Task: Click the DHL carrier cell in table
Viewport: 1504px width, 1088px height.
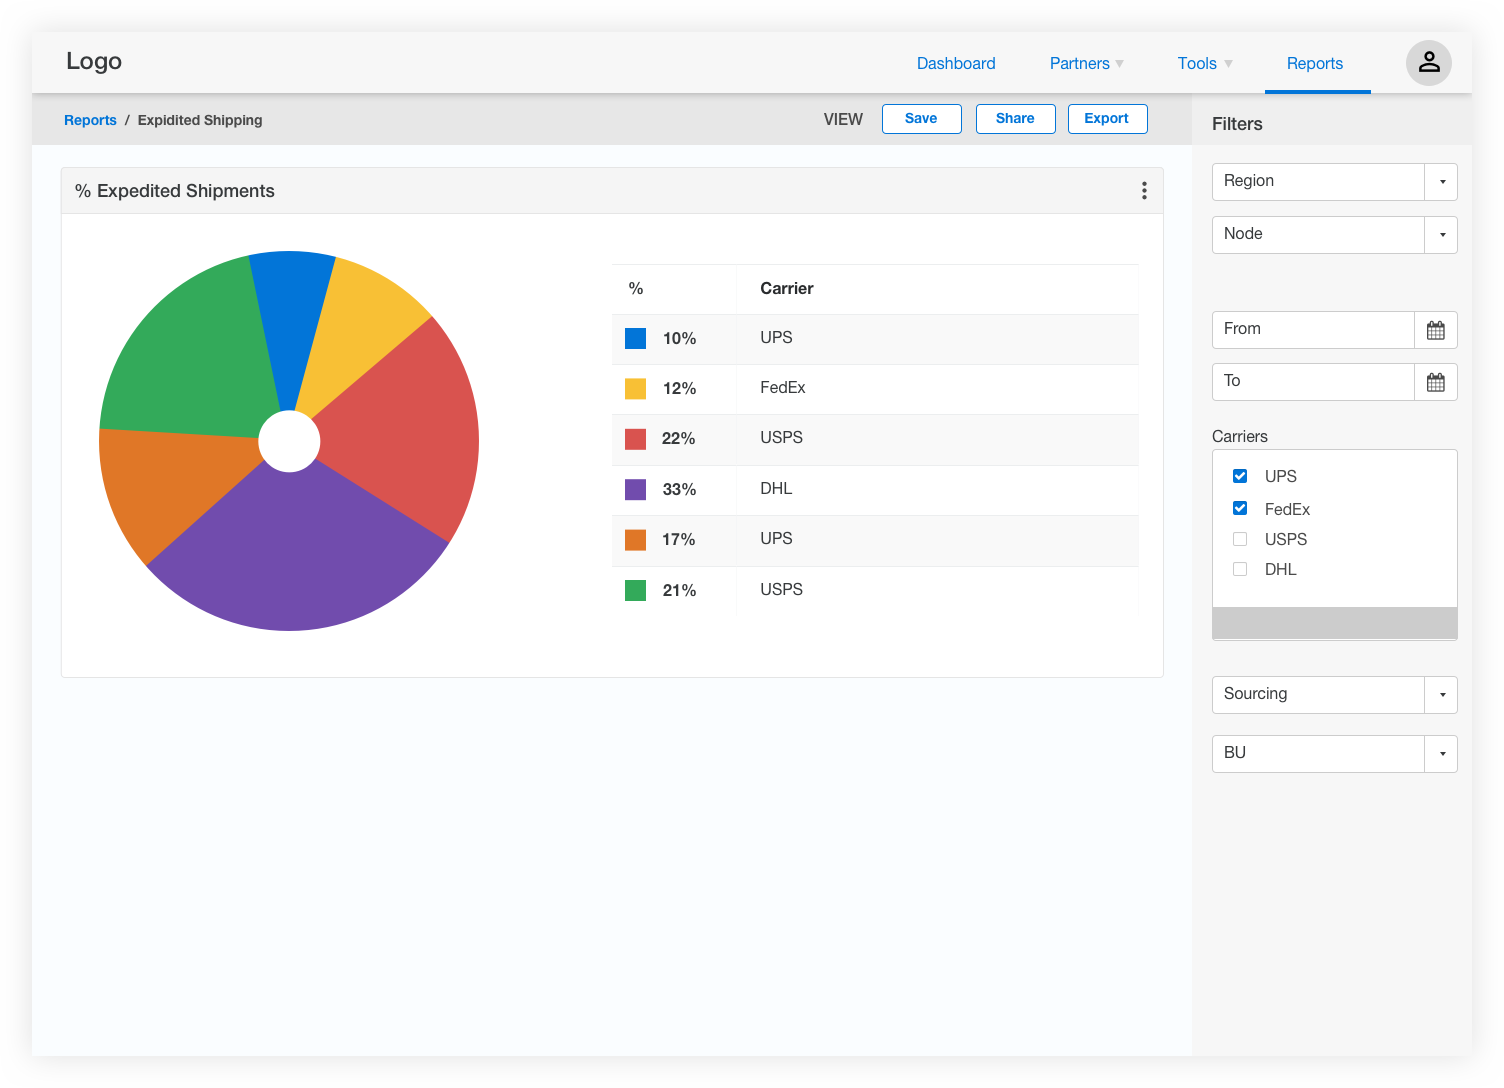Action: 776,489
